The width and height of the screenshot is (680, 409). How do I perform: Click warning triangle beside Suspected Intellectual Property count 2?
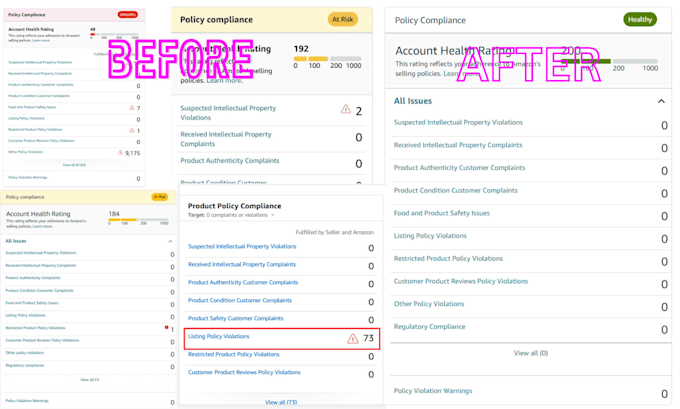click(x=346, y=109)
